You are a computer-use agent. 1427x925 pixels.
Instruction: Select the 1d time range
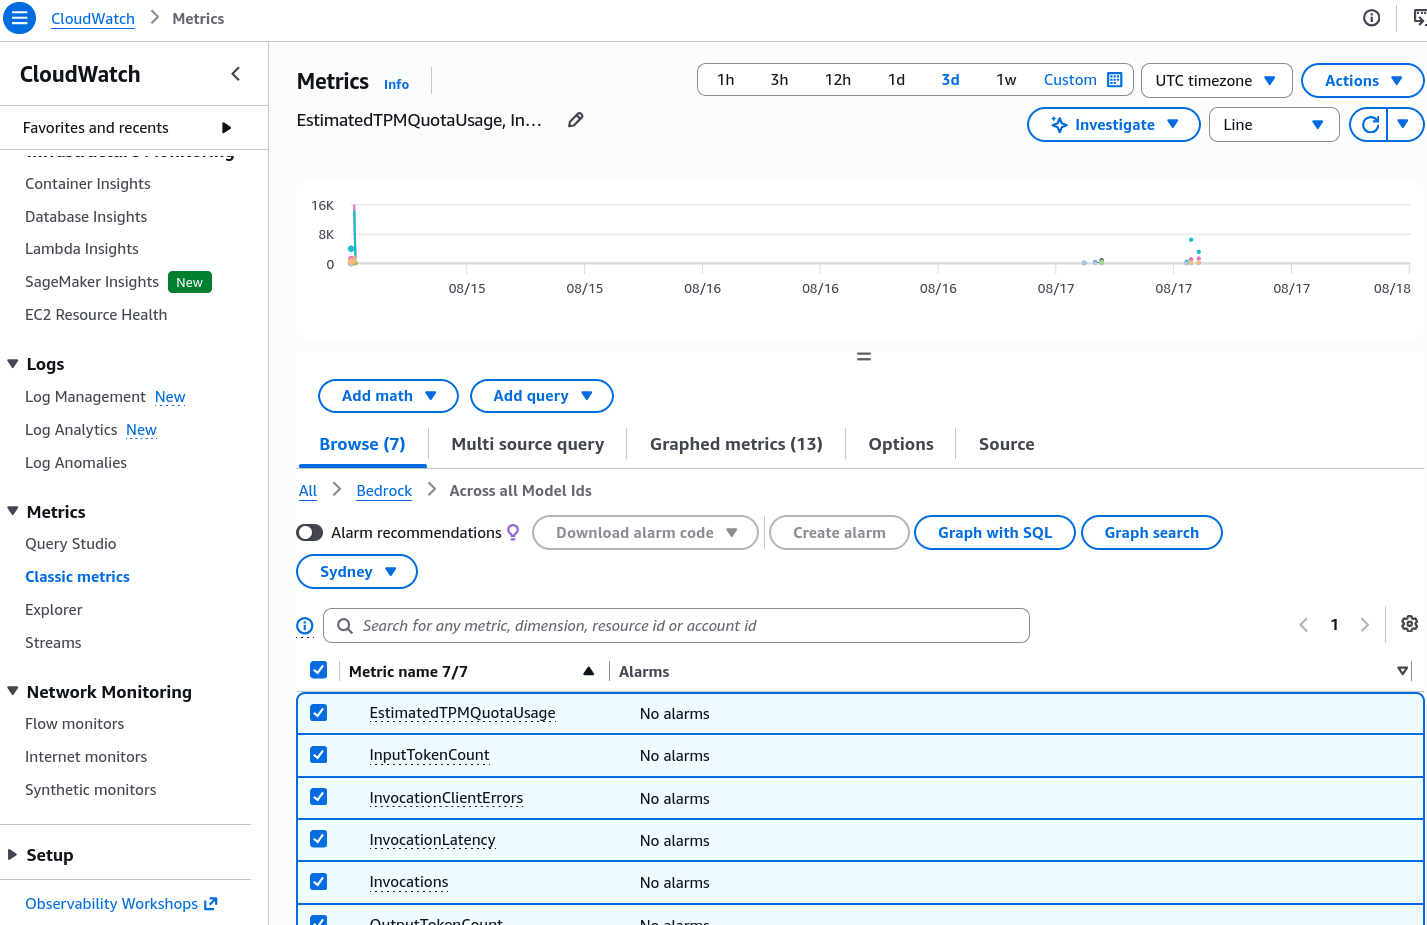pyautogui.click(x=896, y=80)
